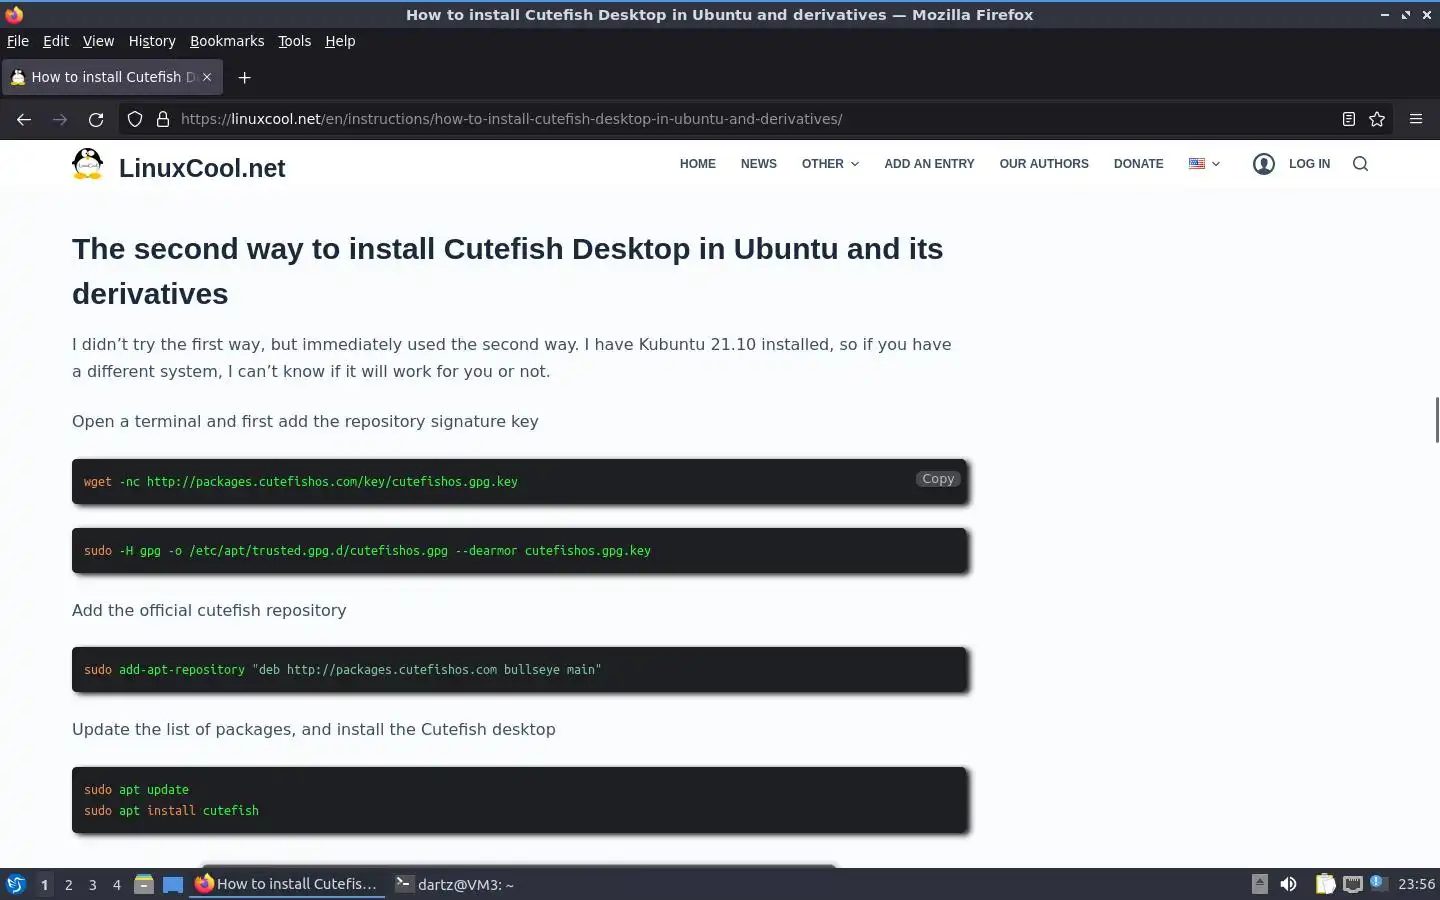Close the Cutefish article tab
This screenshot has height=900, width=1440.
pyautogui.click(x=207, y=77)
